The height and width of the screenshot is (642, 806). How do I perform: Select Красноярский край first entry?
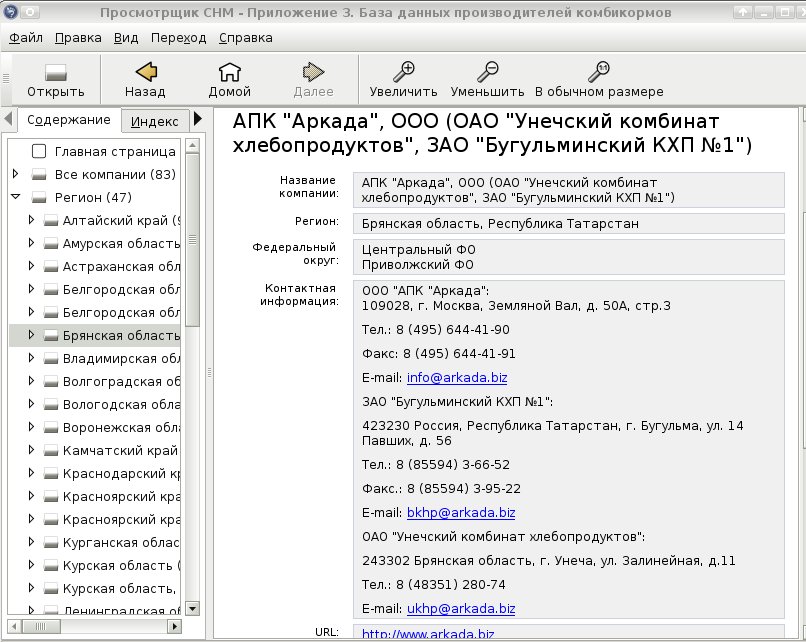click(121, 497)
